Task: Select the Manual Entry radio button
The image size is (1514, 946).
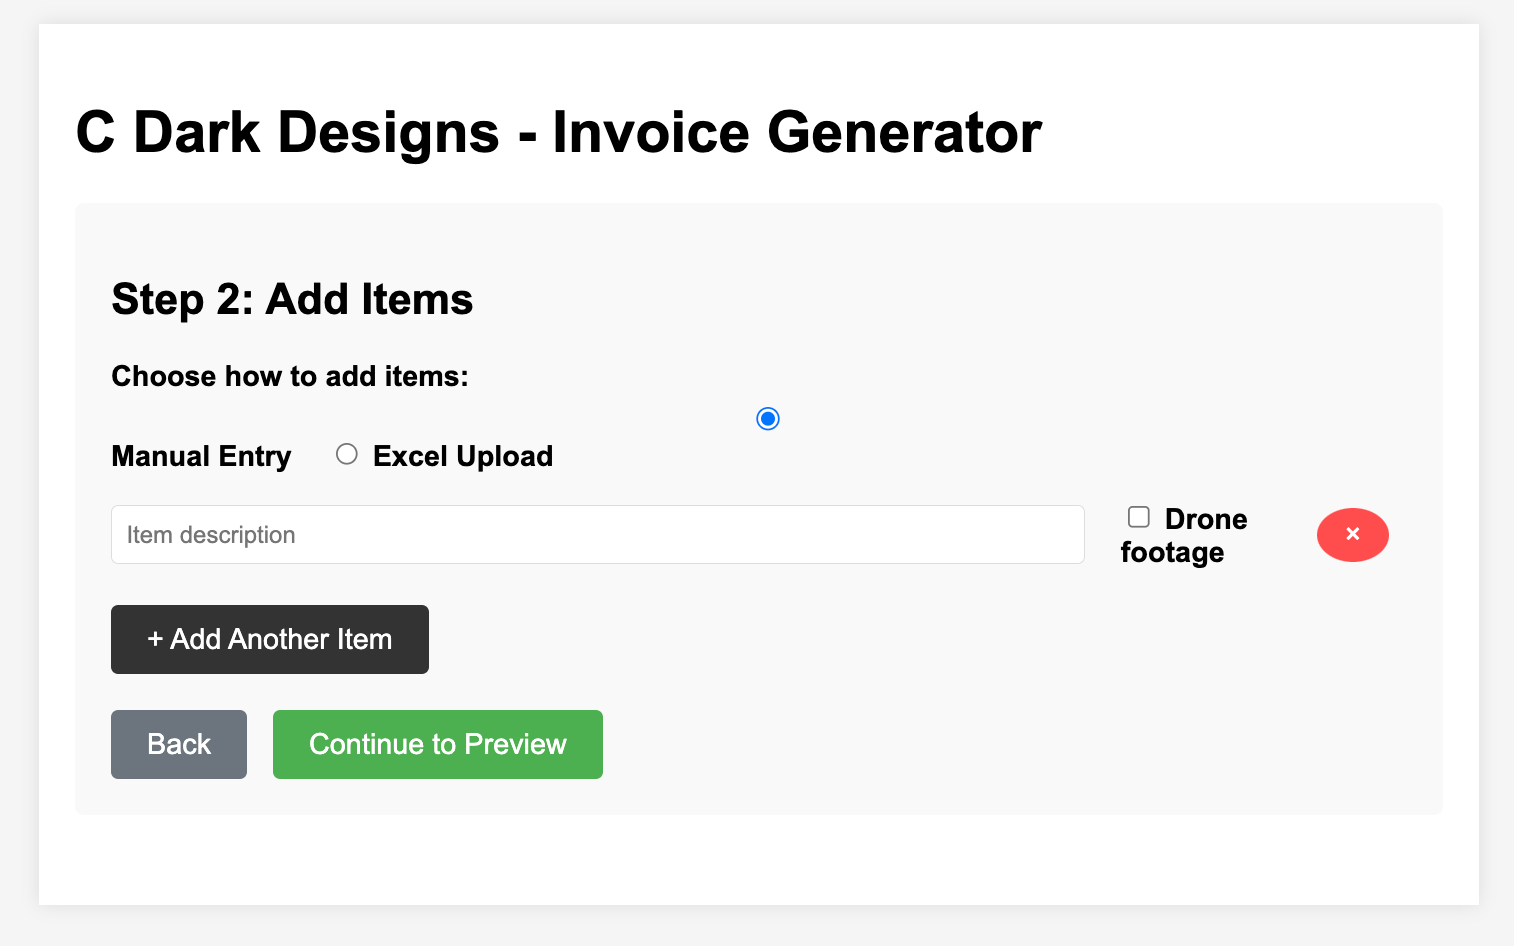Action: [x=768, y=418]
